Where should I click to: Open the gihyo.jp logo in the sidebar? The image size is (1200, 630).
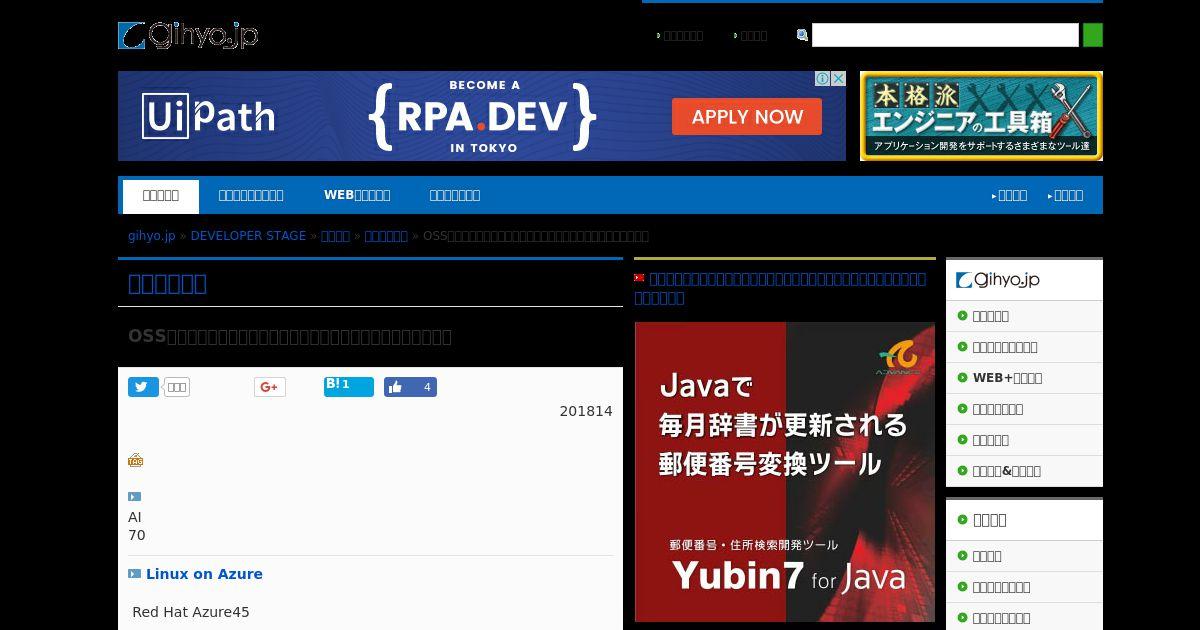(998, 280)
